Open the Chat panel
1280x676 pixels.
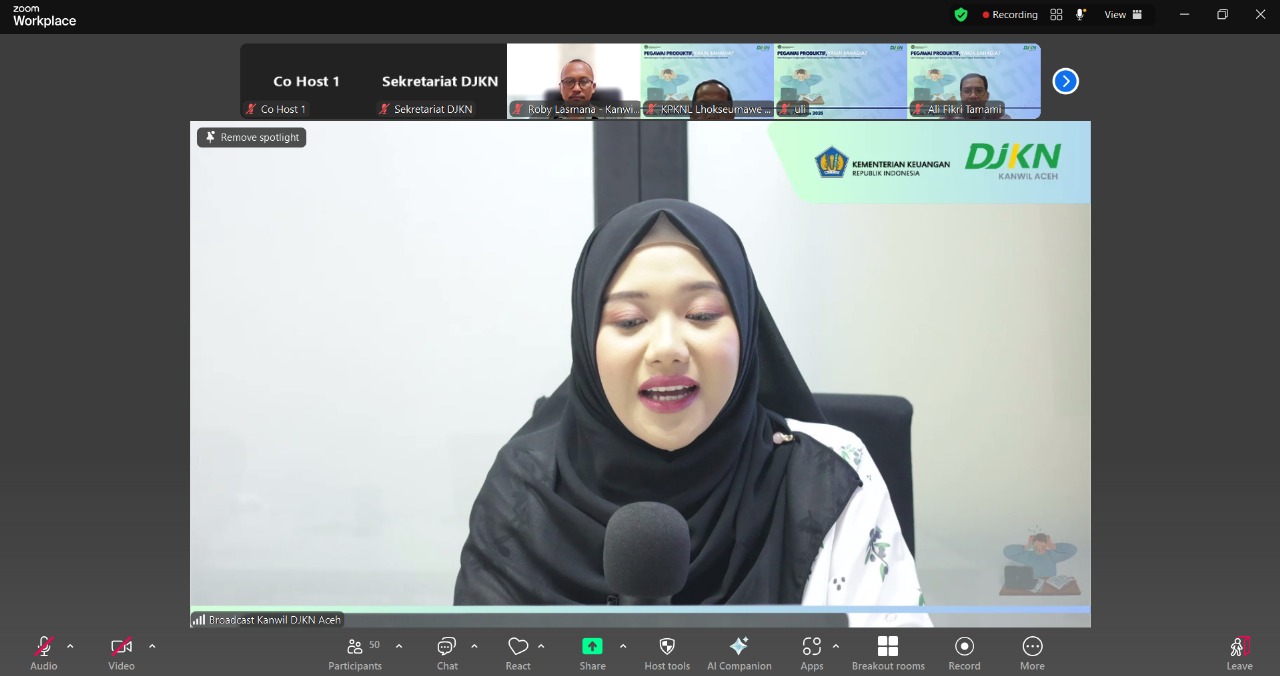coord(447,653)
